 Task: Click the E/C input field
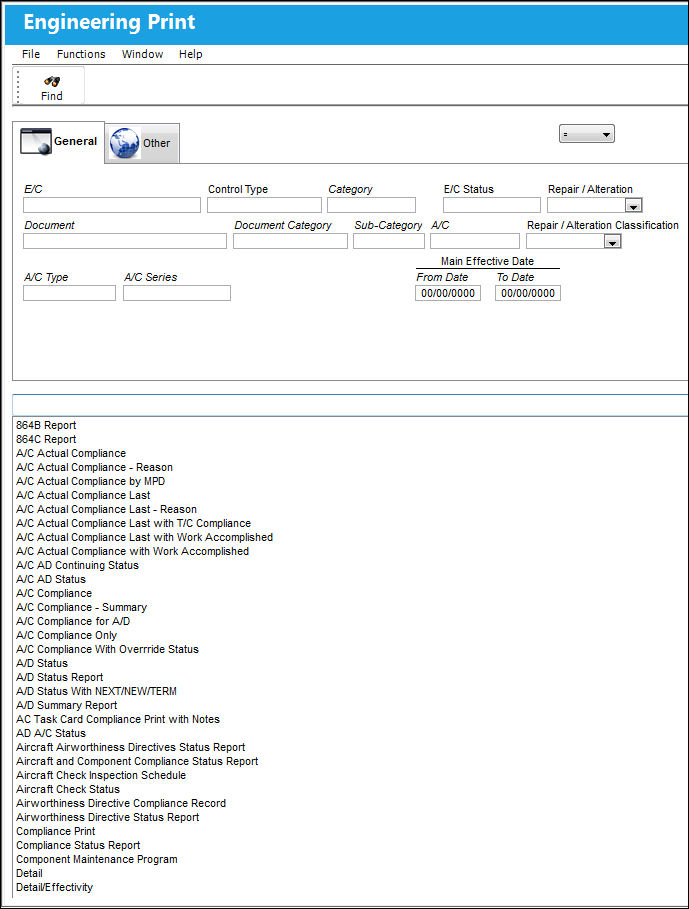(112, 205)
